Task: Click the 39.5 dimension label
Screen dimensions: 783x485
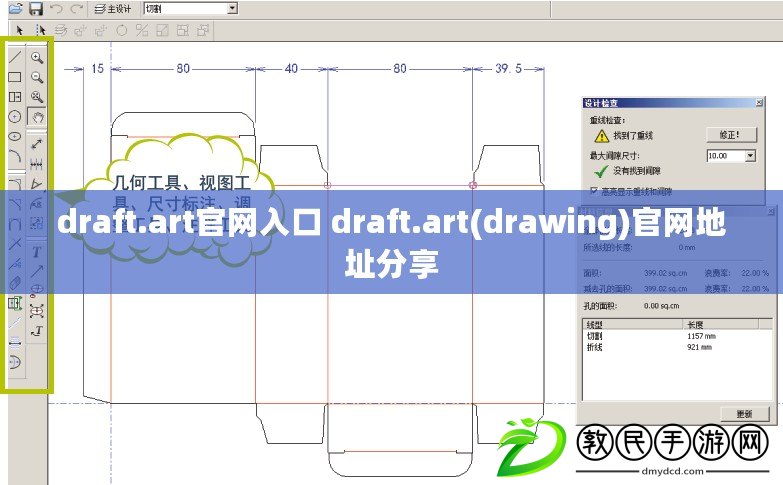Action: click(508, 68)
